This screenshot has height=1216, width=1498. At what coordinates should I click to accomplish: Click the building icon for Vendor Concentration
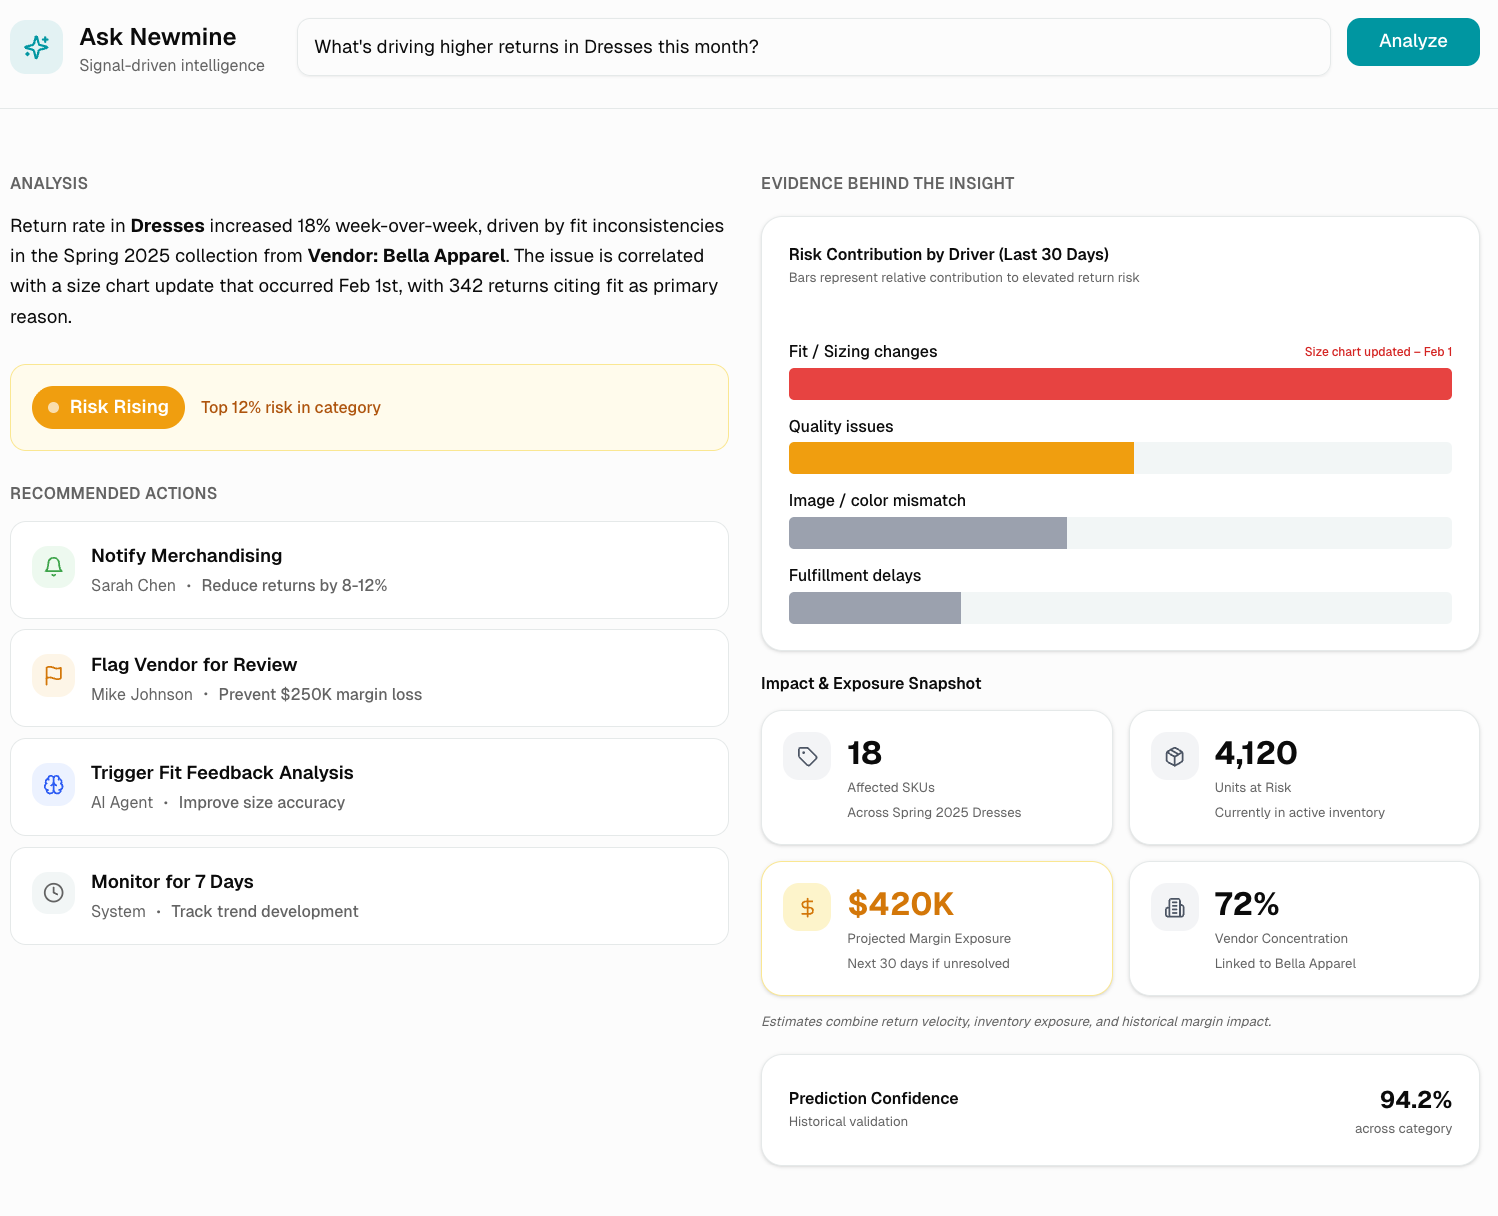tap(1175, 907)
